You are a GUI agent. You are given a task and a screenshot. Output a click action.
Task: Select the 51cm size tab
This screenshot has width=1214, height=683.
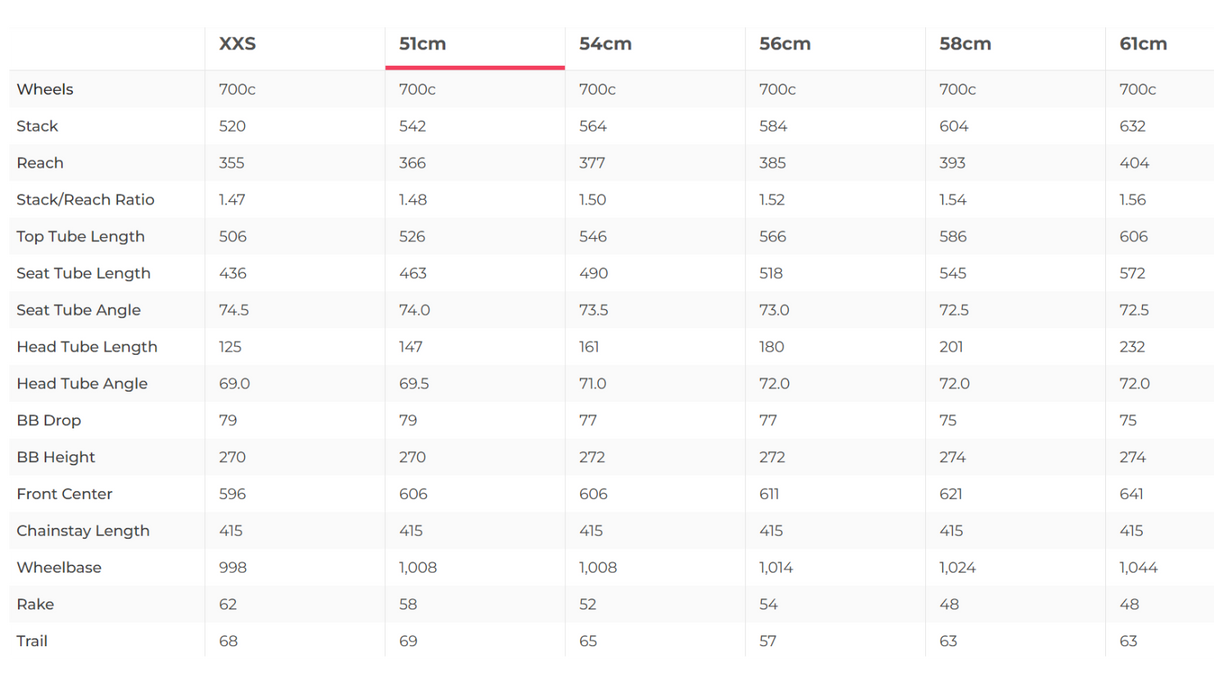coord(422,44)
